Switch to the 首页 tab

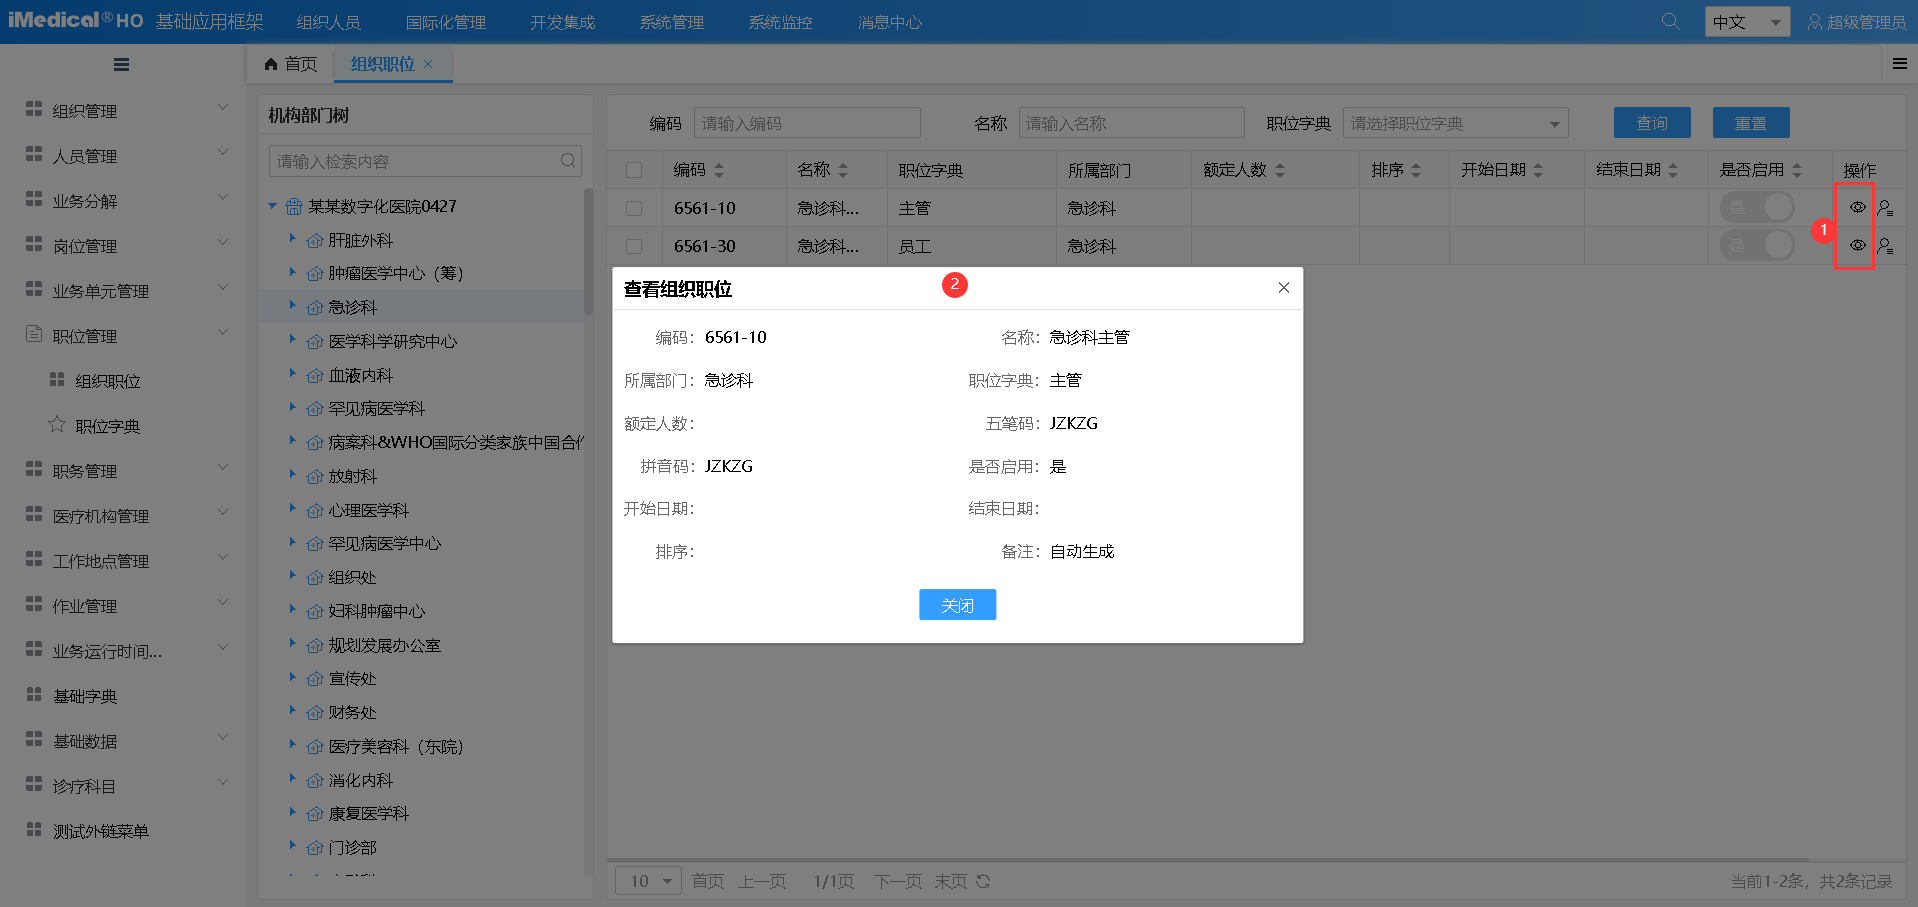[x=291, y=64]
